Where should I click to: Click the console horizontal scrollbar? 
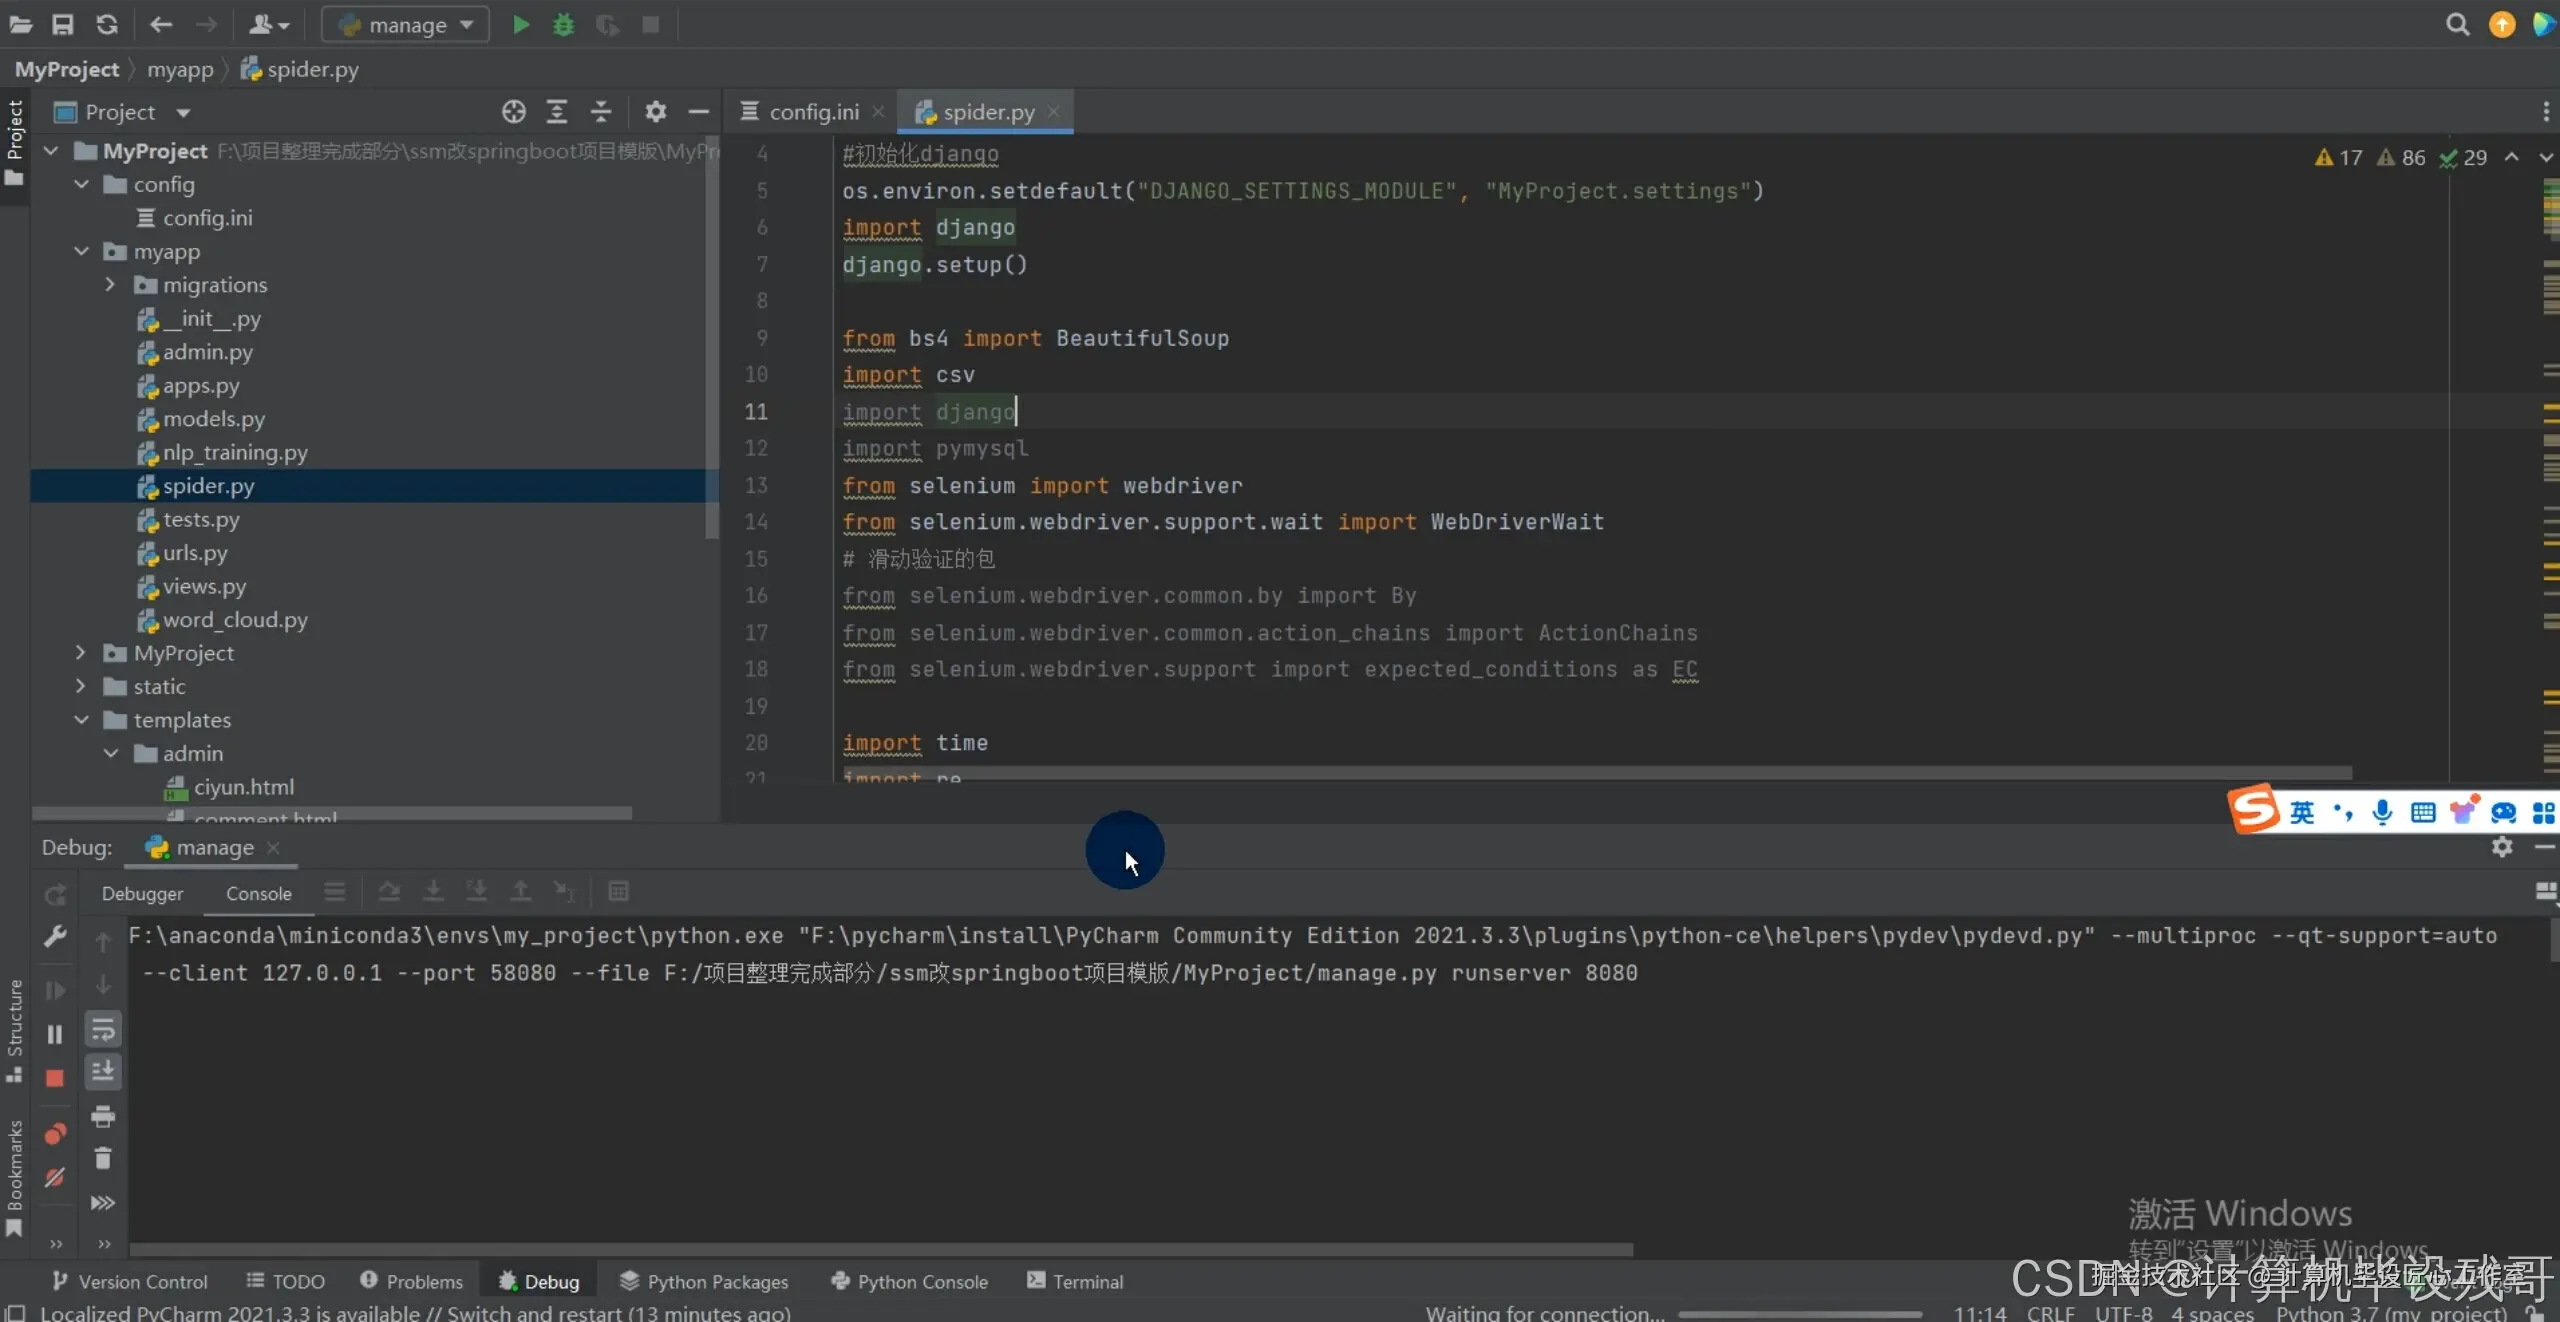click(x=880, y=1249)
